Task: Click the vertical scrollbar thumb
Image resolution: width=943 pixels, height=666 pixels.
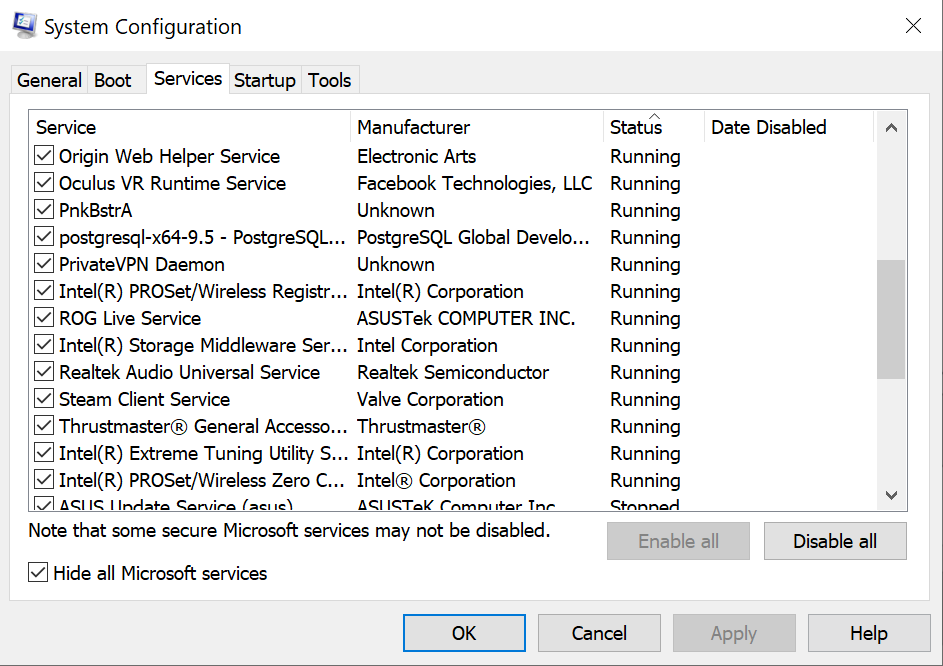Action: [x=891, y=319]
